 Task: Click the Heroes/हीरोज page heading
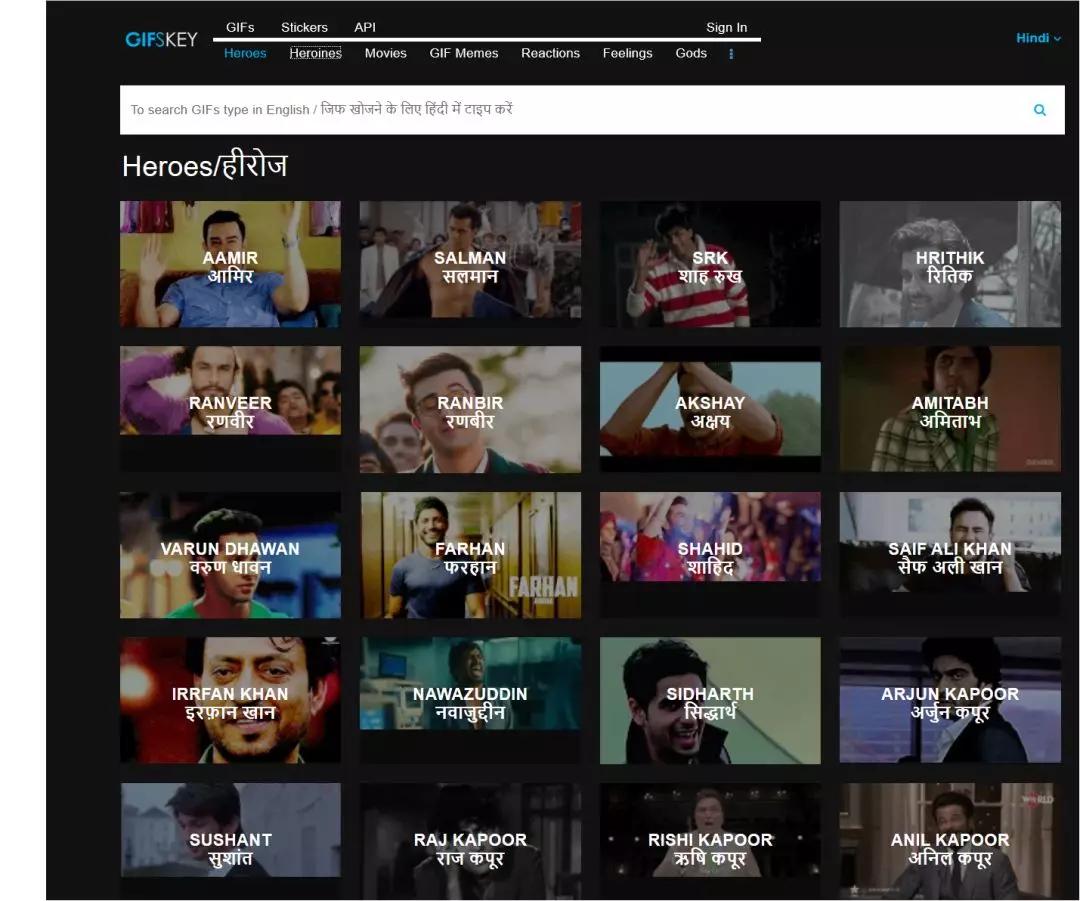[205, 166]
